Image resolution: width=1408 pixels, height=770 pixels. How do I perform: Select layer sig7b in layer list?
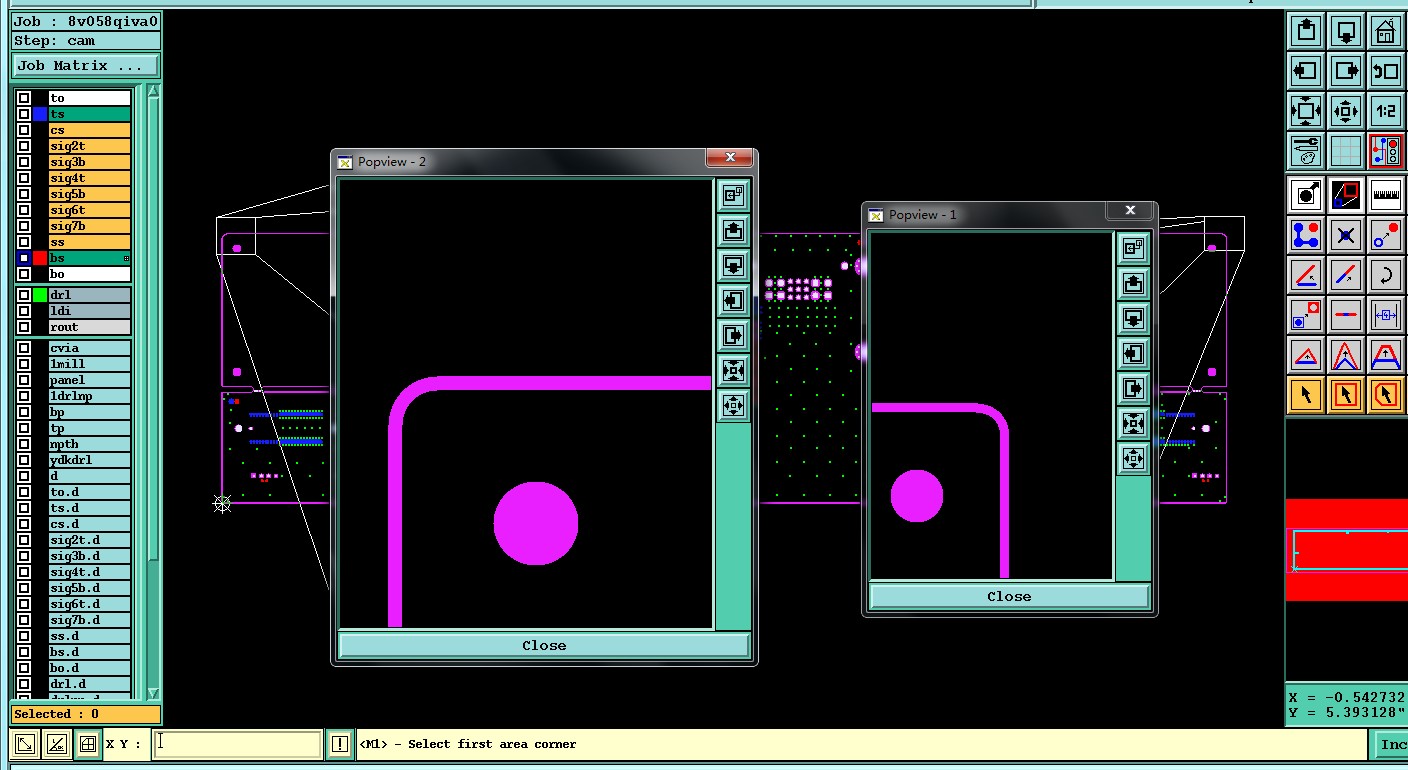90,226
